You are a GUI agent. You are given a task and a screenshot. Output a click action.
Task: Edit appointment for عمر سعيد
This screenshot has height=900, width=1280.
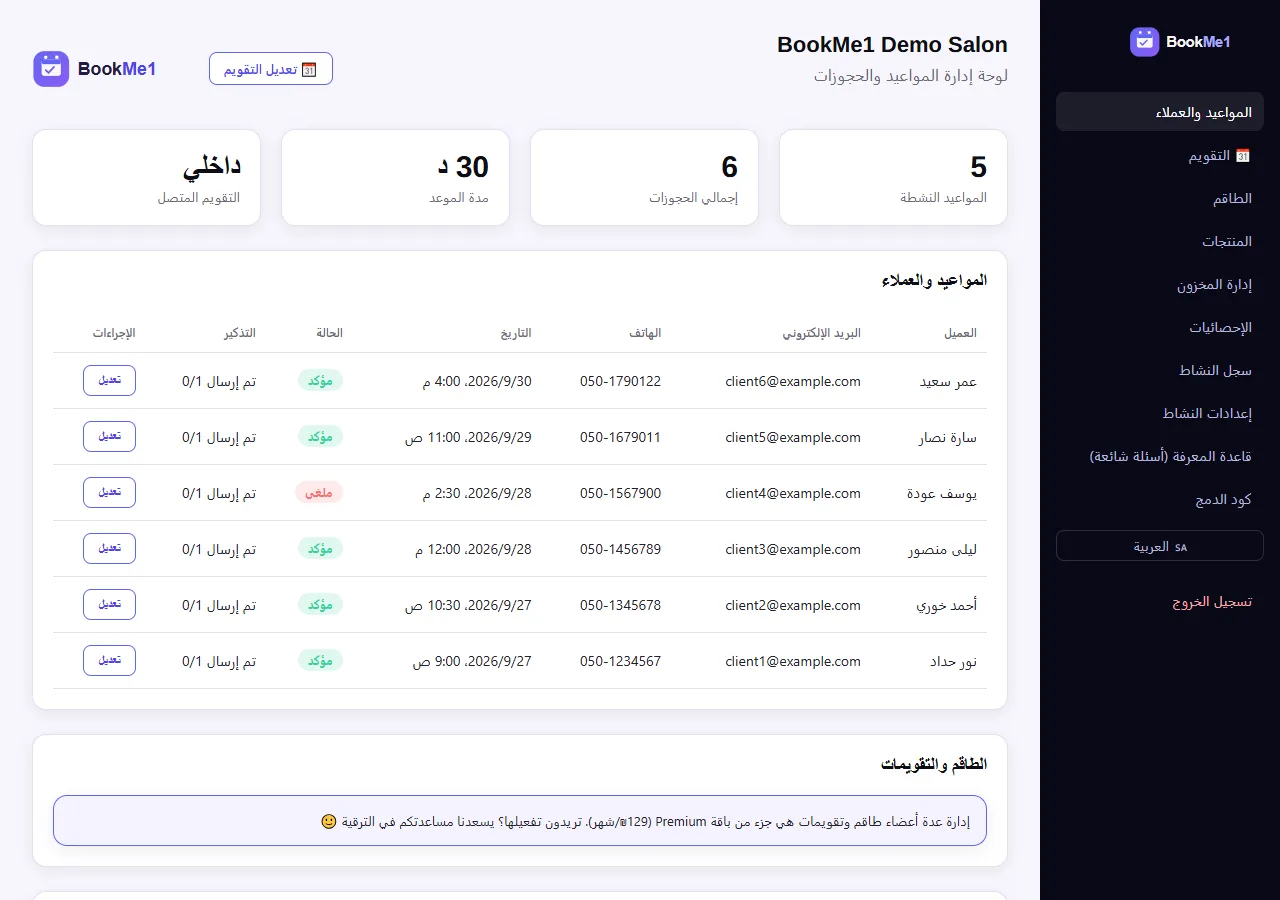point(110,381)
